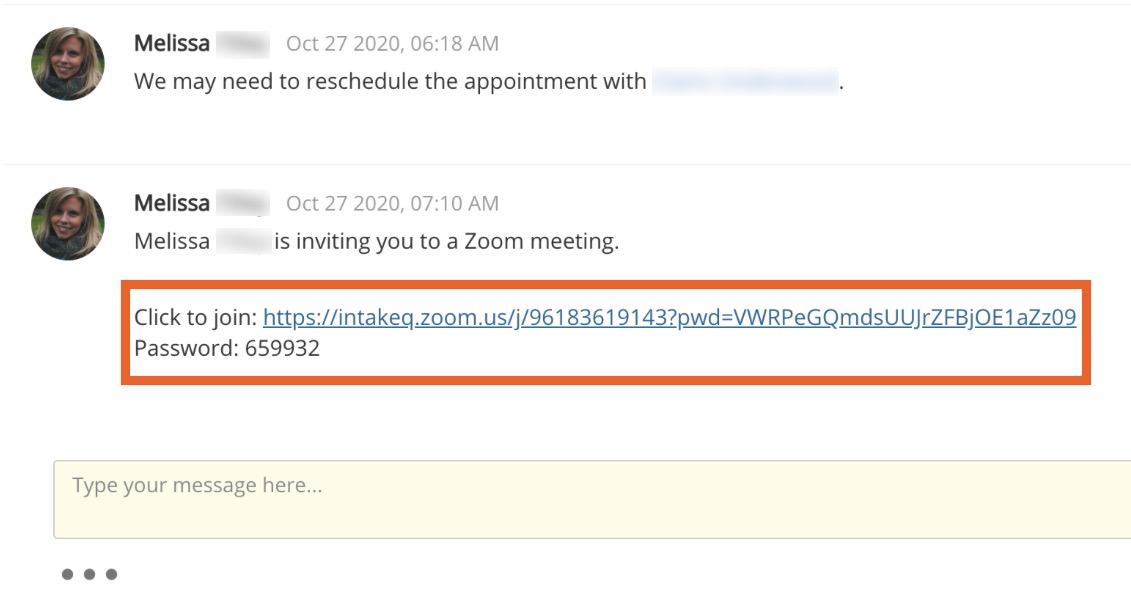Select sender name Melissa on 06:18 AM message
Screen dimensions: 1131x597
click(172, 43)
